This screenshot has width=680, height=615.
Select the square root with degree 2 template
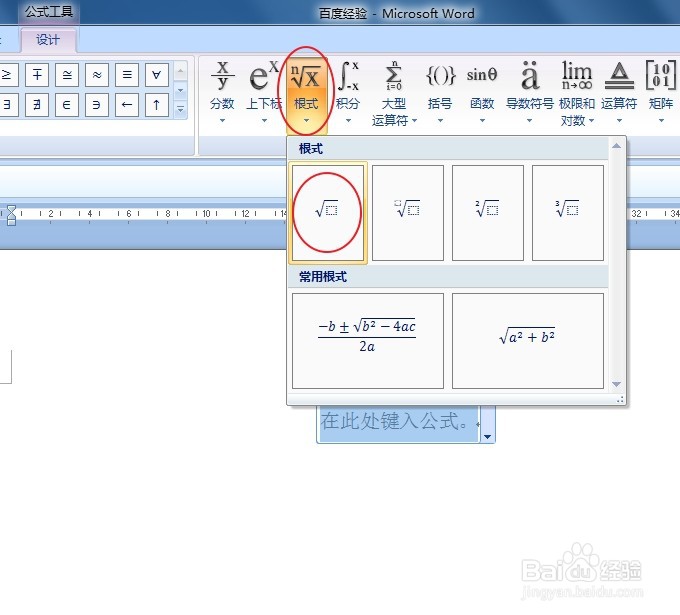click(x=487, y=213)
